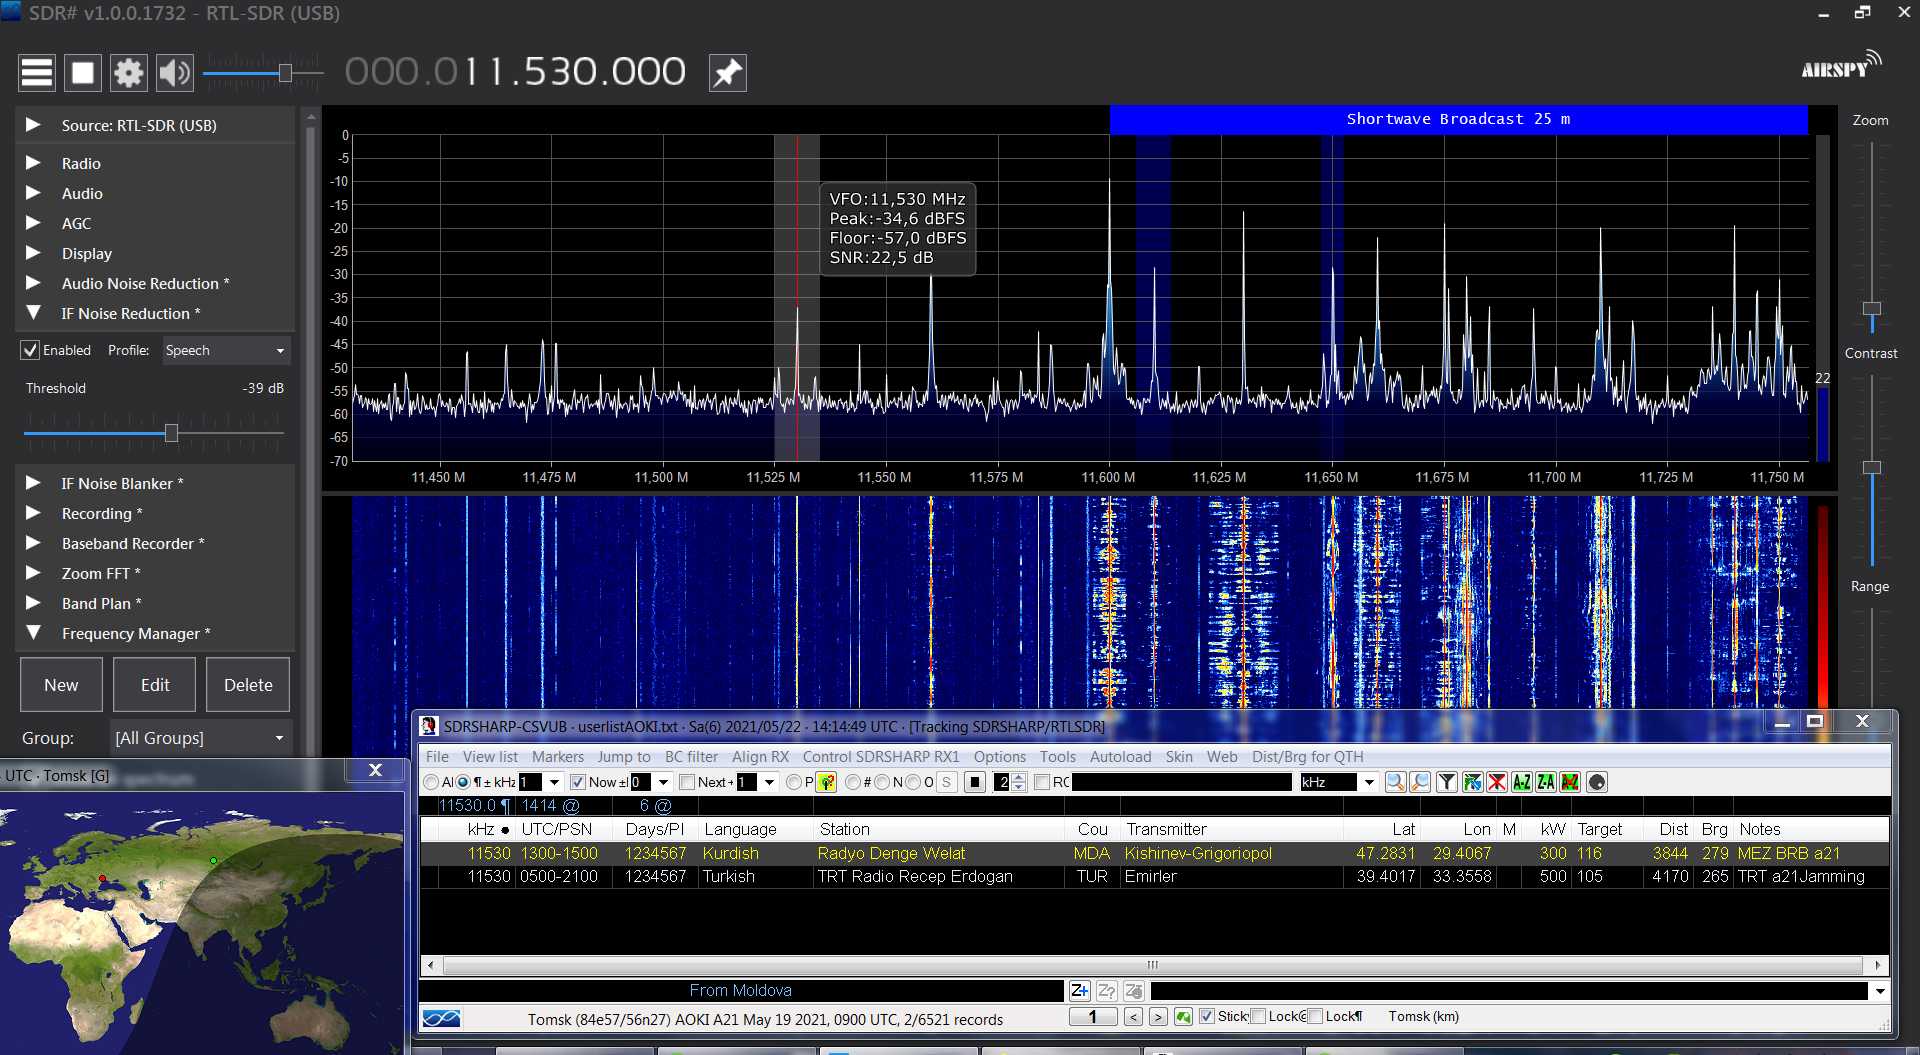Adjust the volume slider near speaker icon
Image resolution: width=1920 pixels, height=1055 pixels.
(285, 73)
